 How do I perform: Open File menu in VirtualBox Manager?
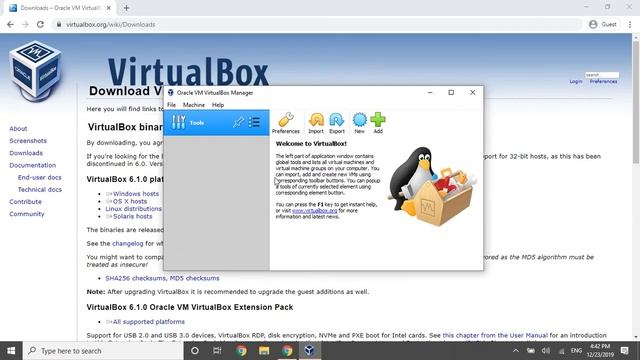pyautogui.click(x=171, y=105)
